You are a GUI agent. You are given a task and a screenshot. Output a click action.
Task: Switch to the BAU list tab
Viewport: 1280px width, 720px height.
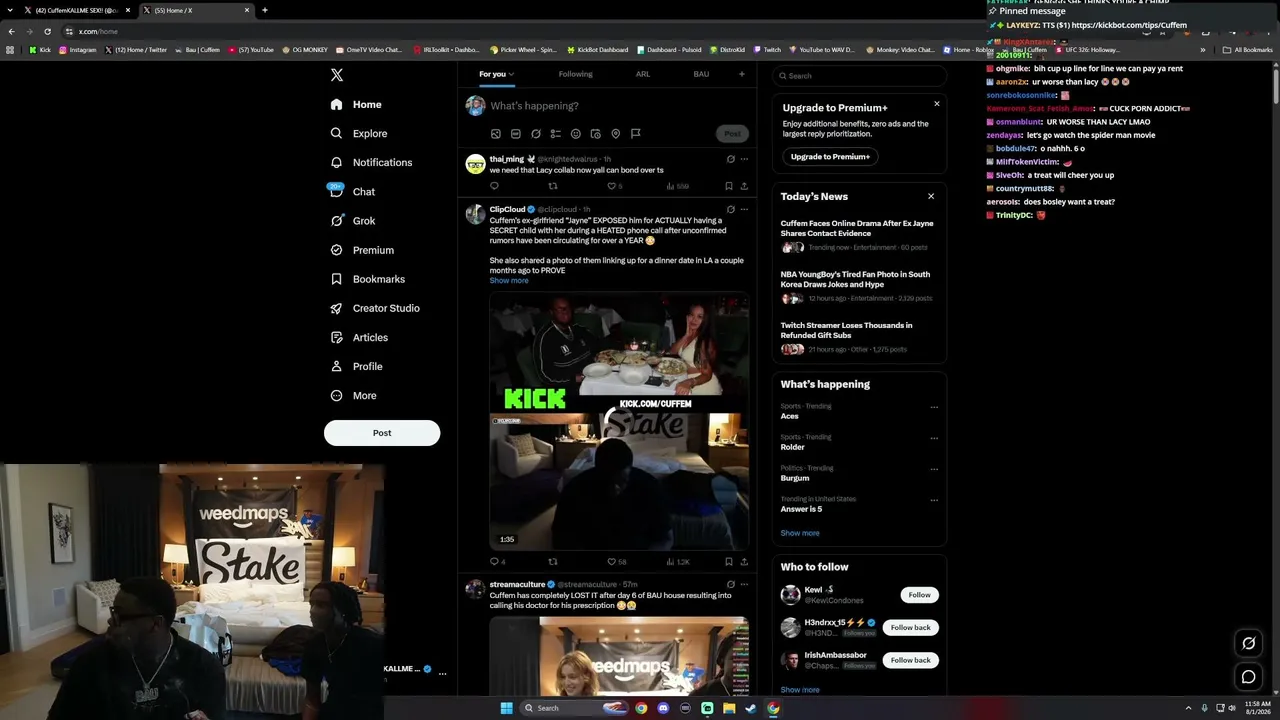701,74
